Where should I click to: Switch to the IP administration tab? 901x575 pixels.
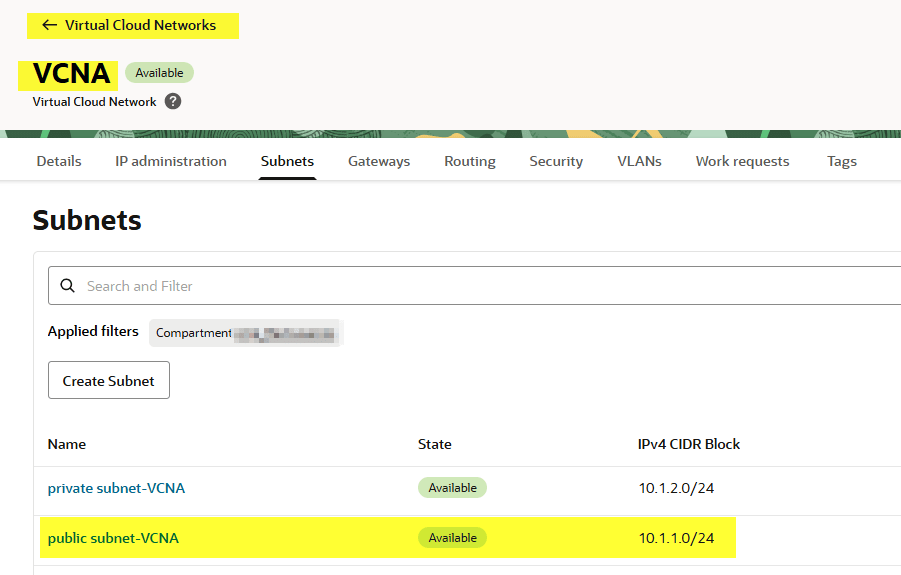pyautogui.click(x=171, y=161)
